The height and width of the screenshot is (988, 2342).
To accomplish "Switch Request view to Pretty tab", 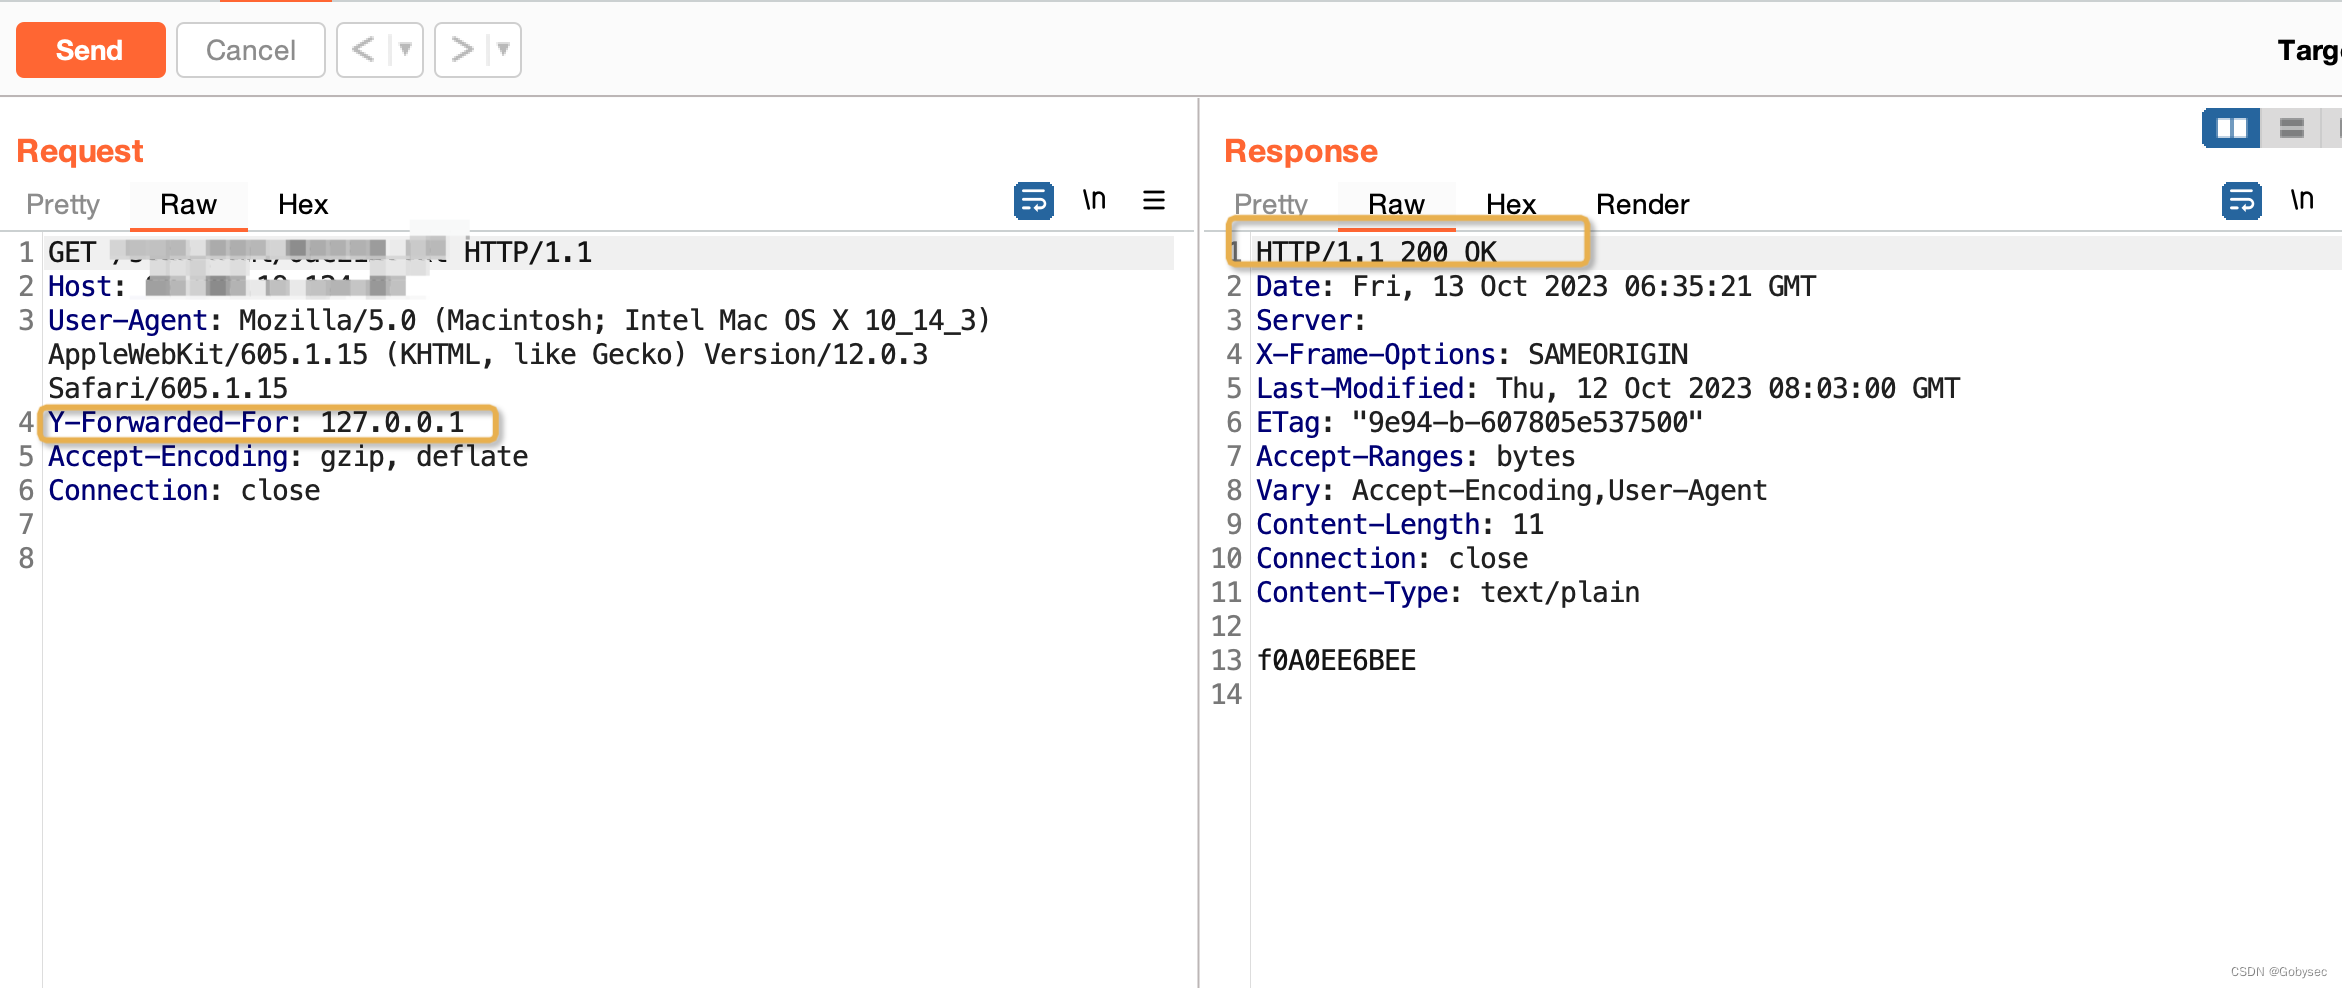I will 63,205.
